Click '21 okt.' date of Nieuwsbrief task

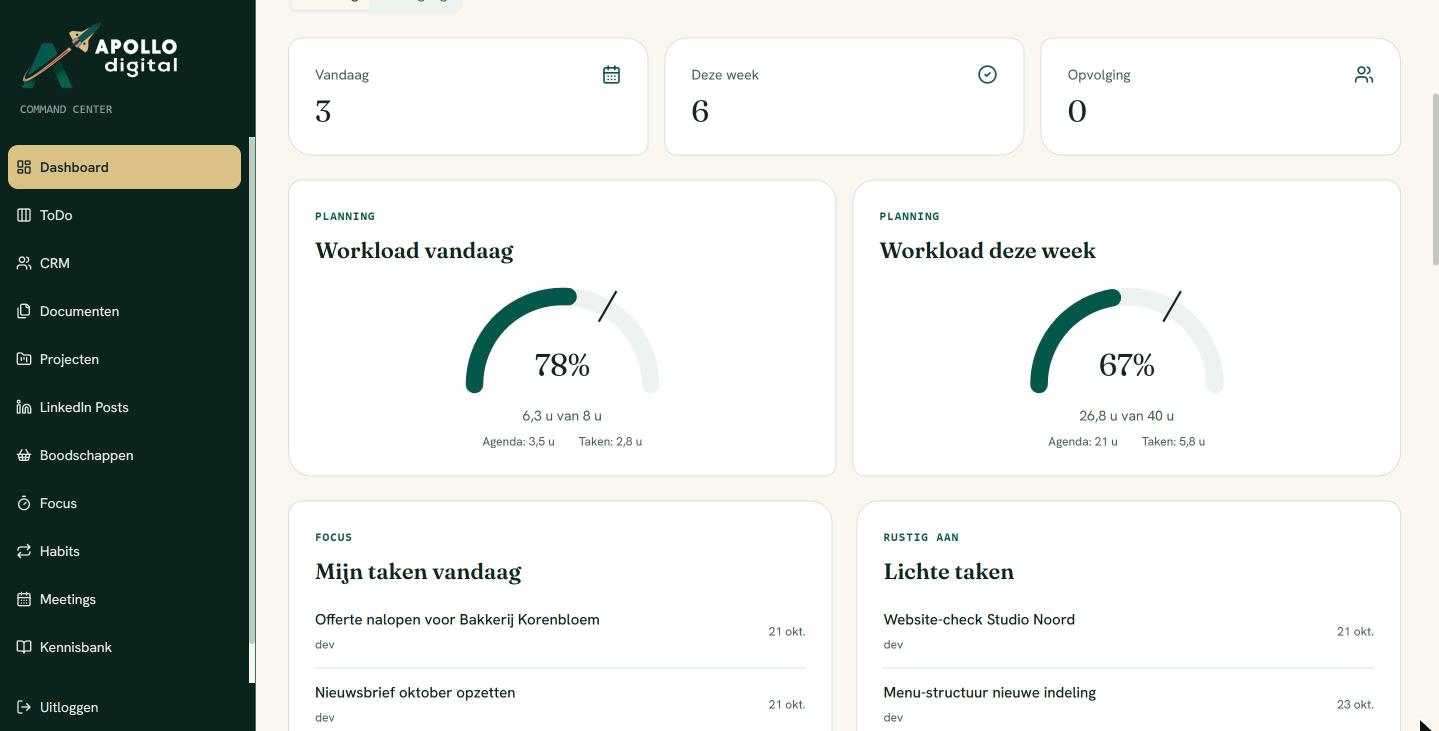click(x=787, y=704)
